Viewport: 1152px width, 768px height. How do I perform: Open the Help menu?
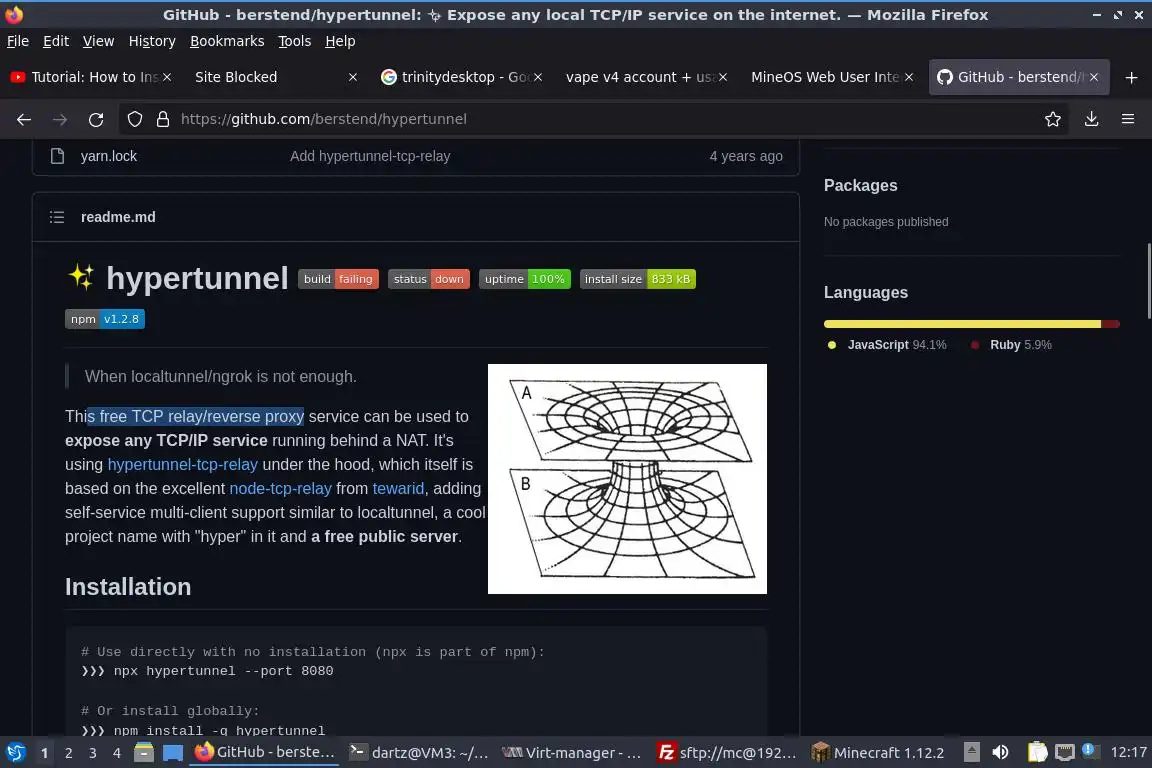coord(340,41)
